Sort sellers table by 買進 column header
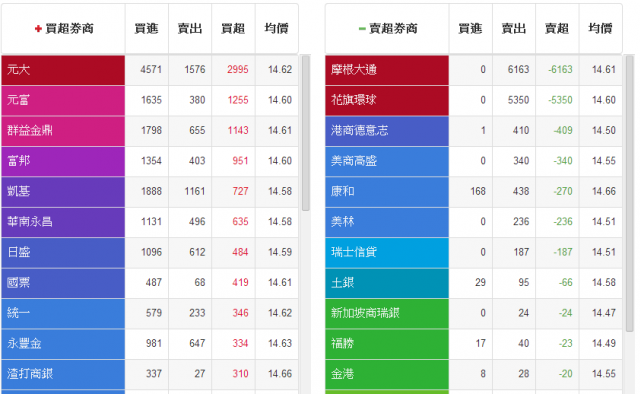The height and width of the screenshot is (394, 640). (x=471, y=29)
